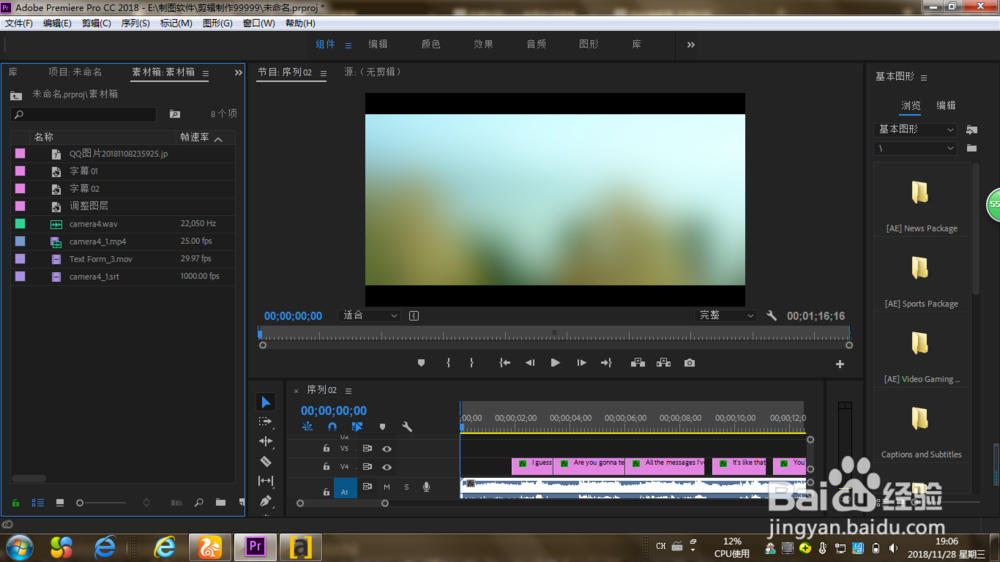Mute the A1 audio track

coord(386,487)
